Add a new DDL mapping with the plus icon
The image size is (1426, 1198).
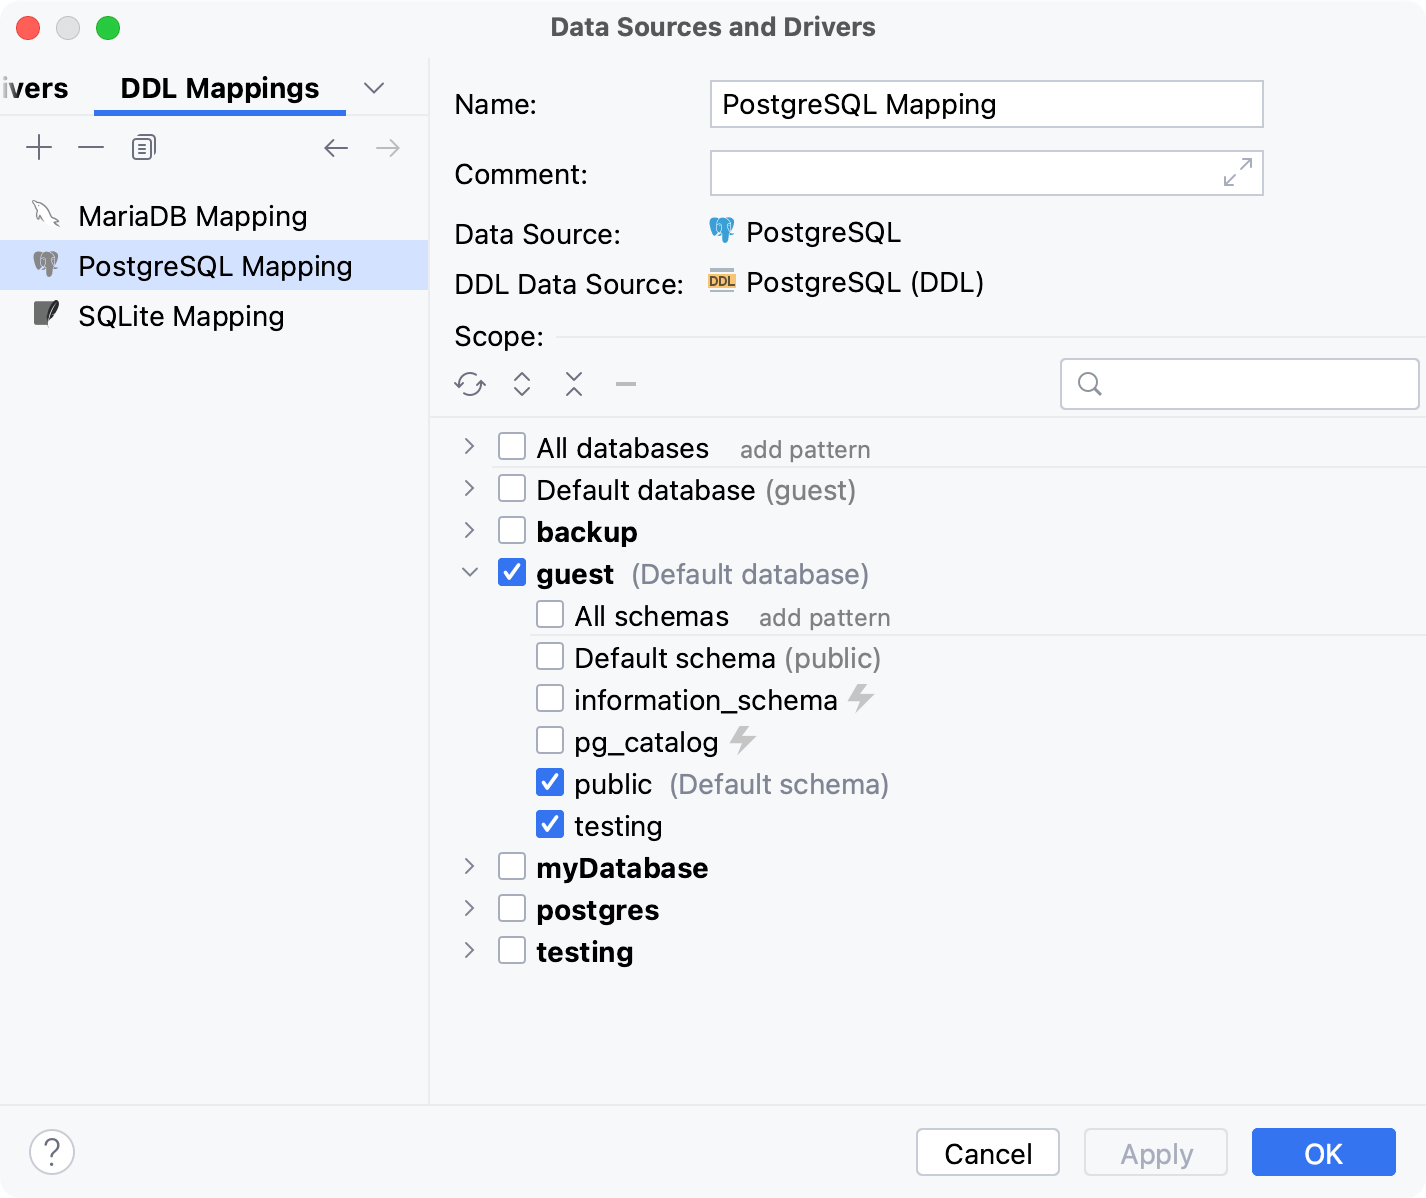39,147
